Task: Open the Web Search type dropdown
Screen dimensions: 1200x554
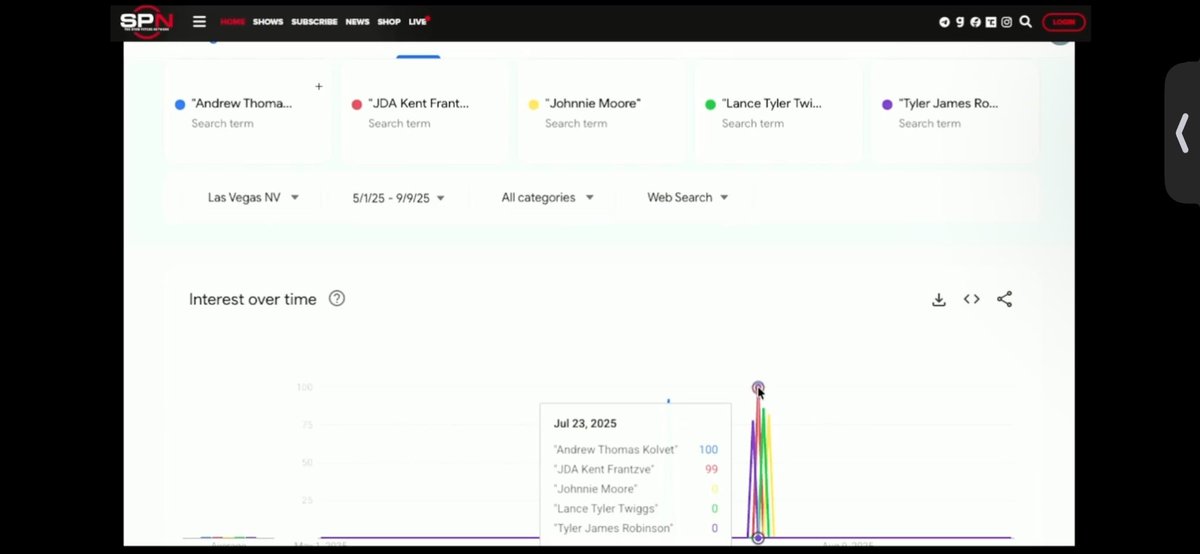Action: 687,198
